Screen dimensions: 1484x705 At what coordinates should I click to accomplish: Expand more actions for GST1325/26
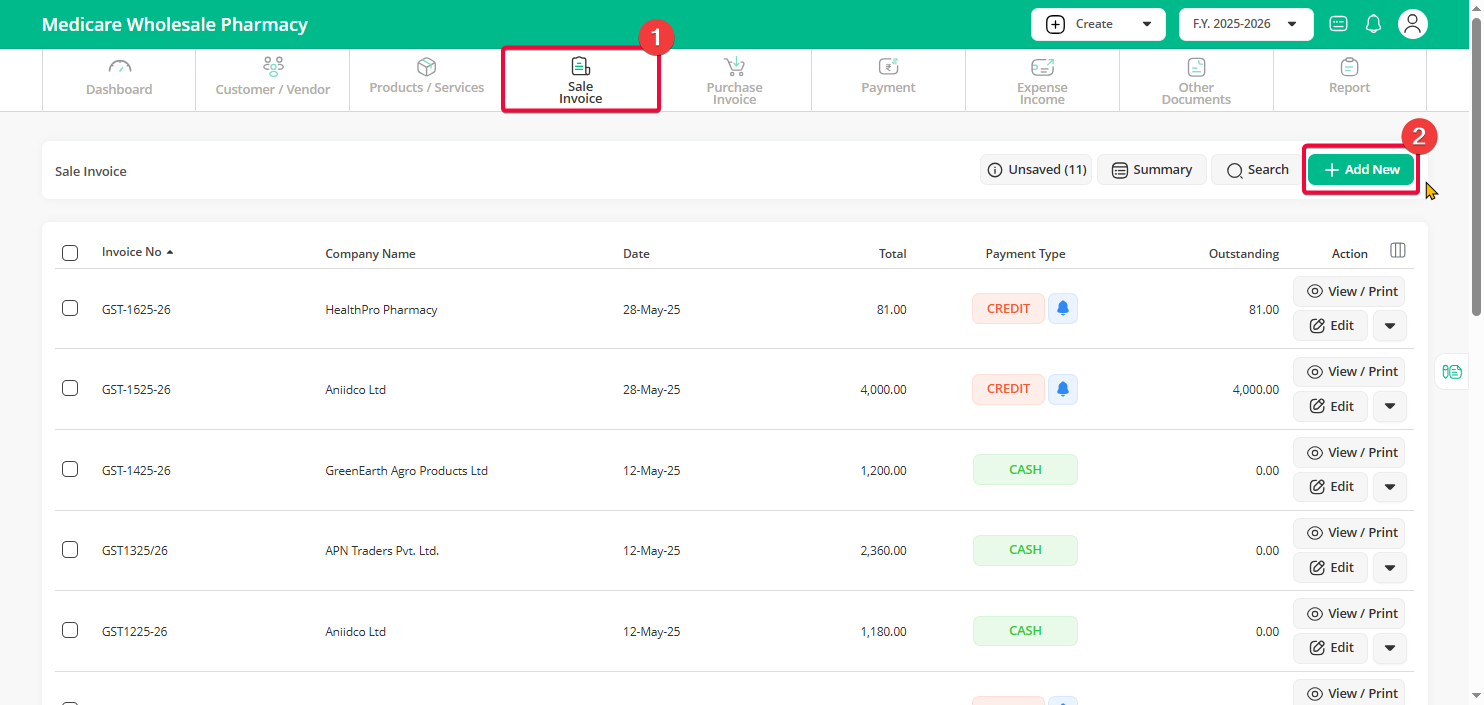1390,567
